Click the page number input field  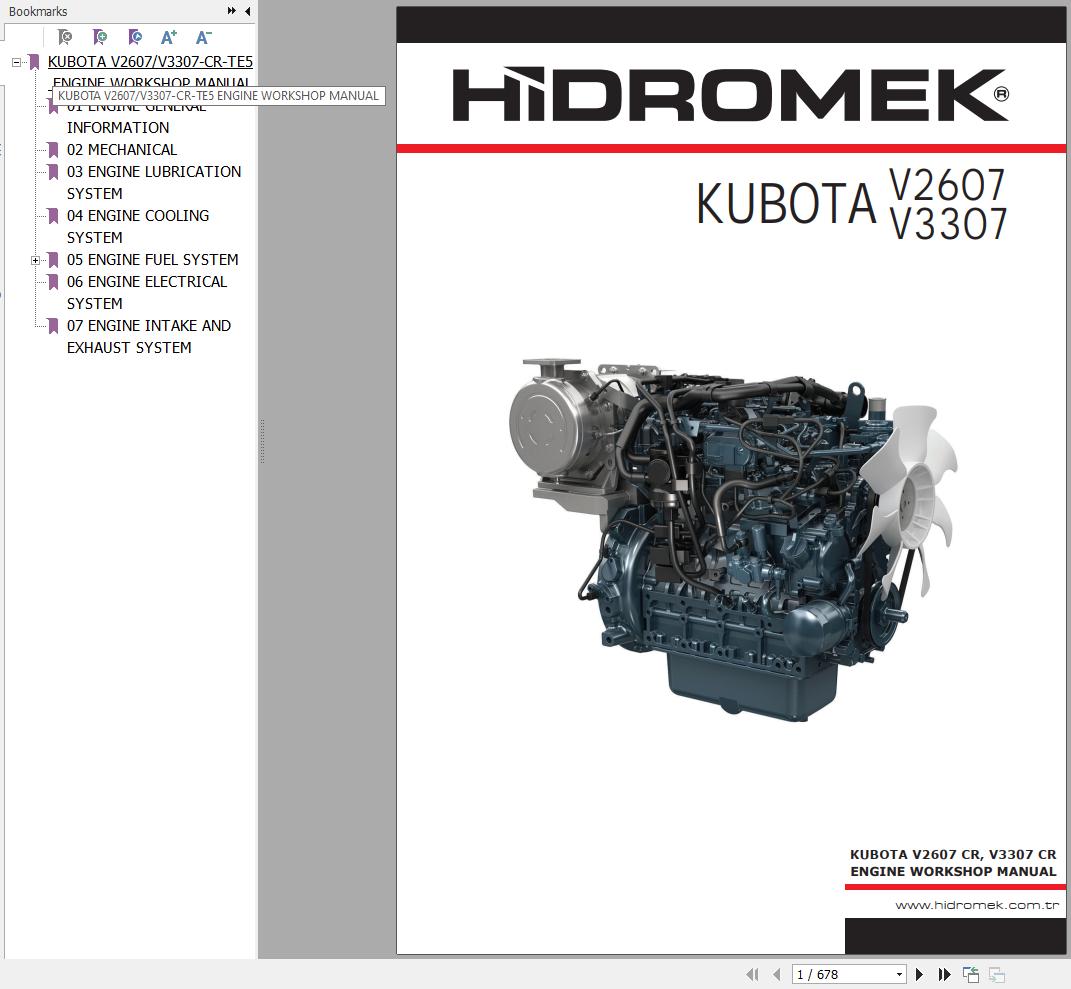(840, 974)
